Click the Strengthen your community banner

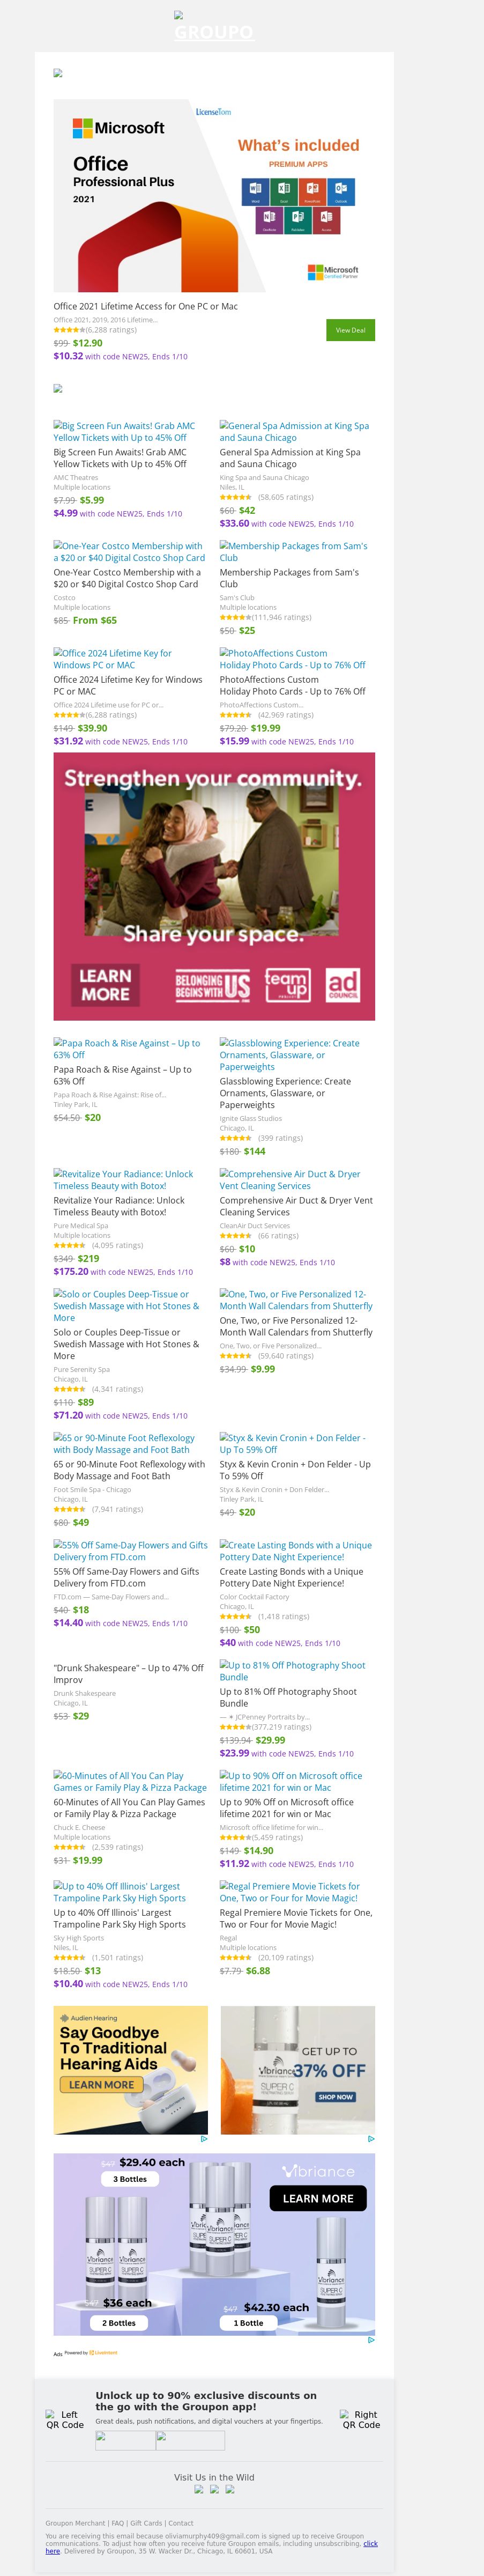click(x=214, y=886)
